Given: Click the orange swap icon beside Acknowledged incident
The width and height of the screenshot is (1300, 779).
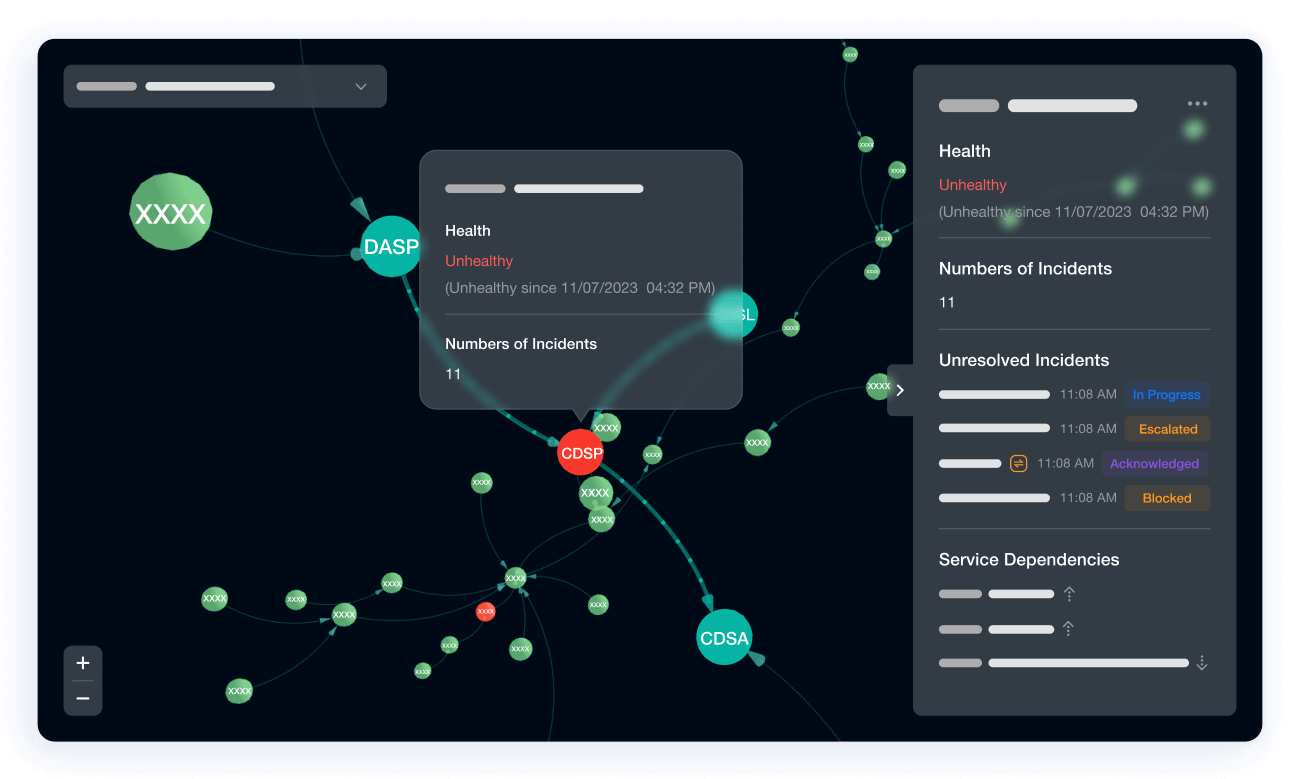Looking at the screenshot, I should tap(1018, 463).
